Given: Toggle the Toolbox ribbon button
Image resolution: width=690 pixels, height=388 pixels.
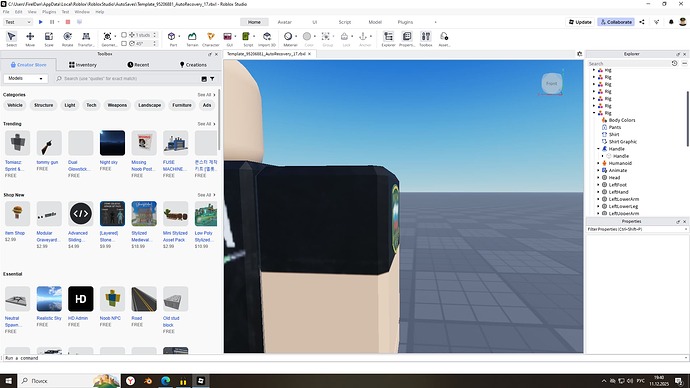Looking at the screenshot, I should [x=426, y=39].
